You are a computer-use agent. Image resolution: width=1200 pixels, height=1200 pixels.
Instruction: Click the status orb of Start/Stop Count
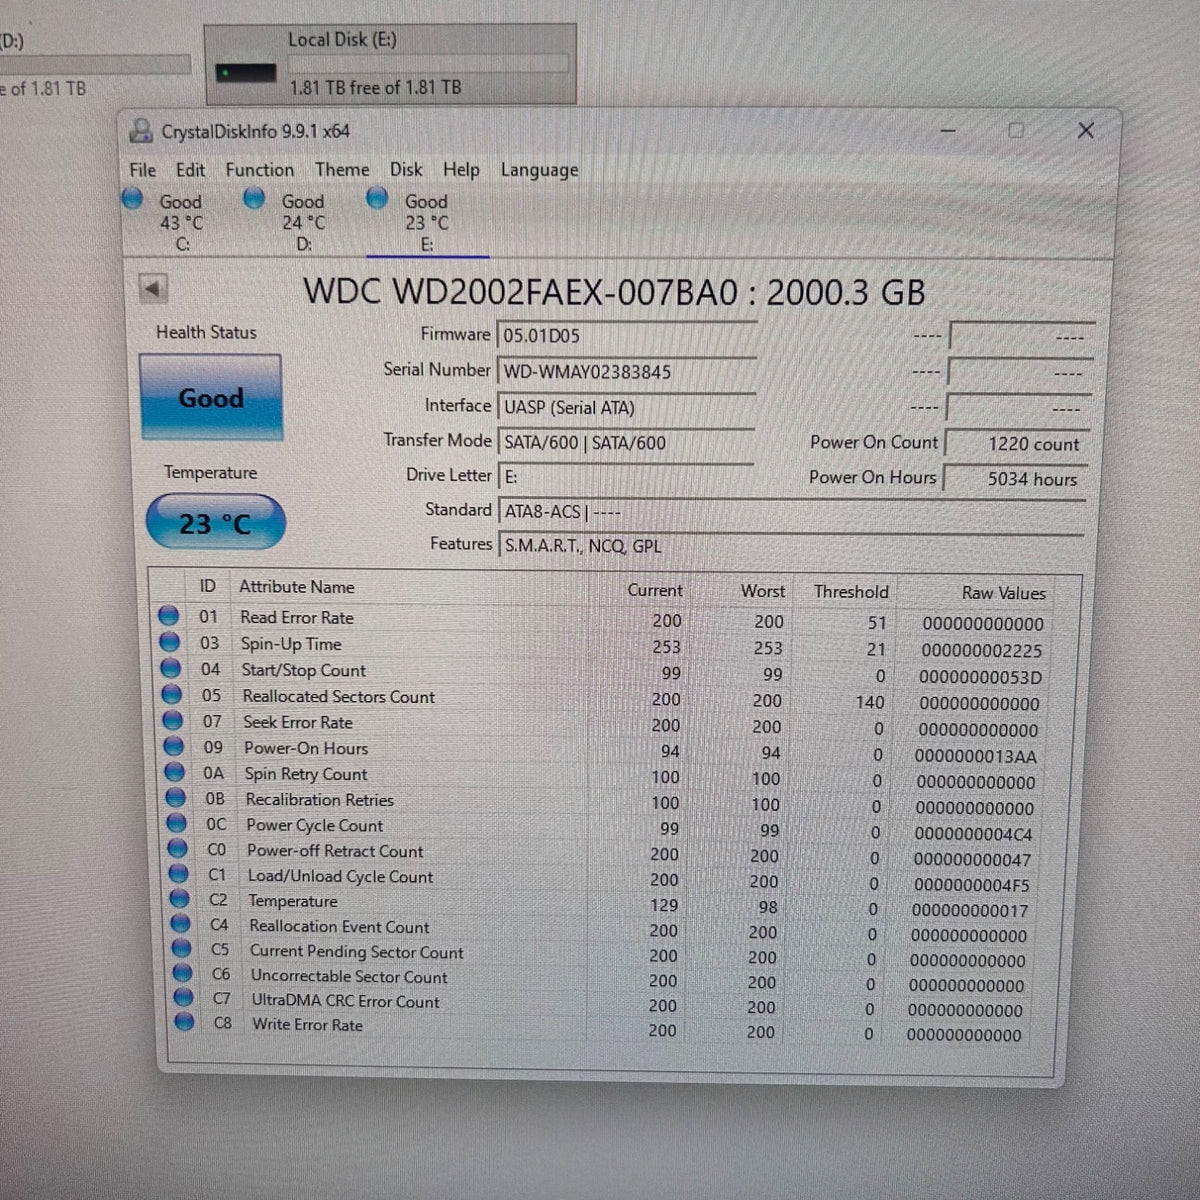click(172, 668)
